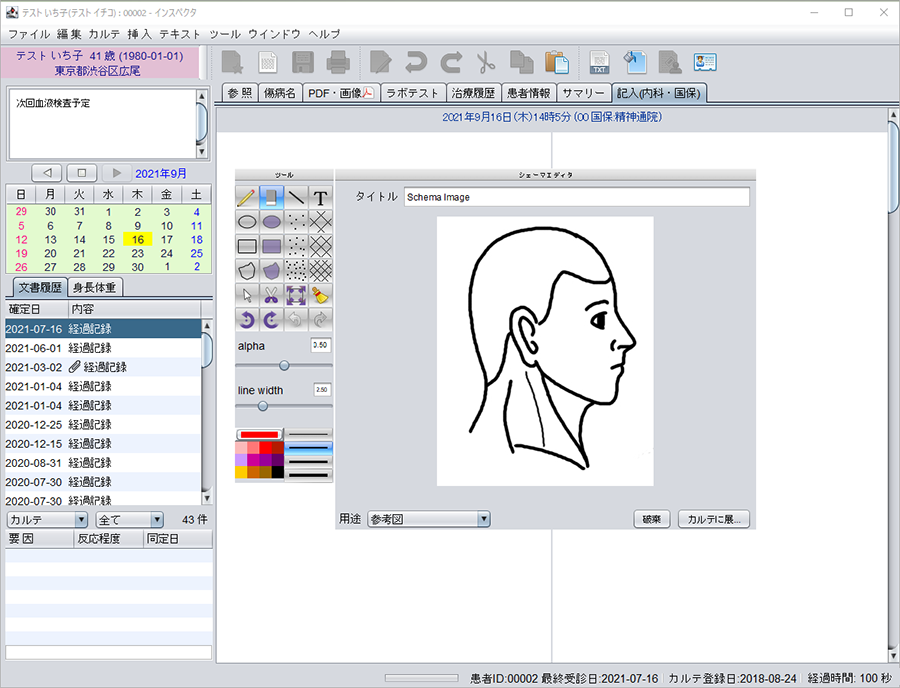Expand the 全て filter dropdown
Viewport: 900px width, 688px height.
click(129, 520)
